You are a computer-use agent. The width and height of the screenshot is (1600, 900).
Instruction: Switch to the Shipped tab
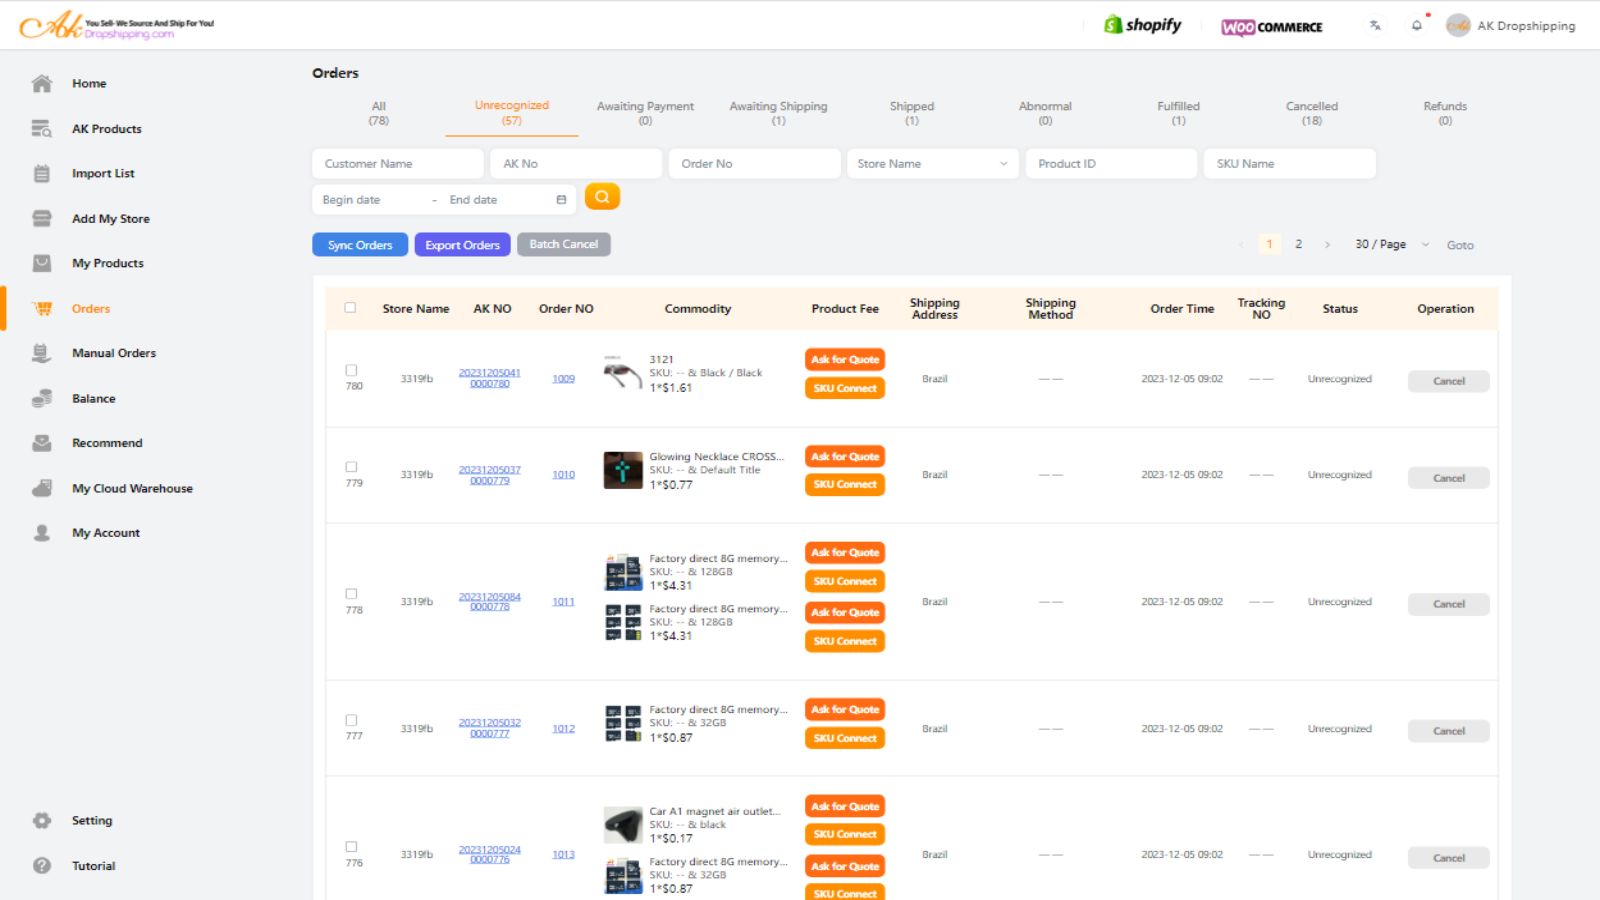[912, 113]
